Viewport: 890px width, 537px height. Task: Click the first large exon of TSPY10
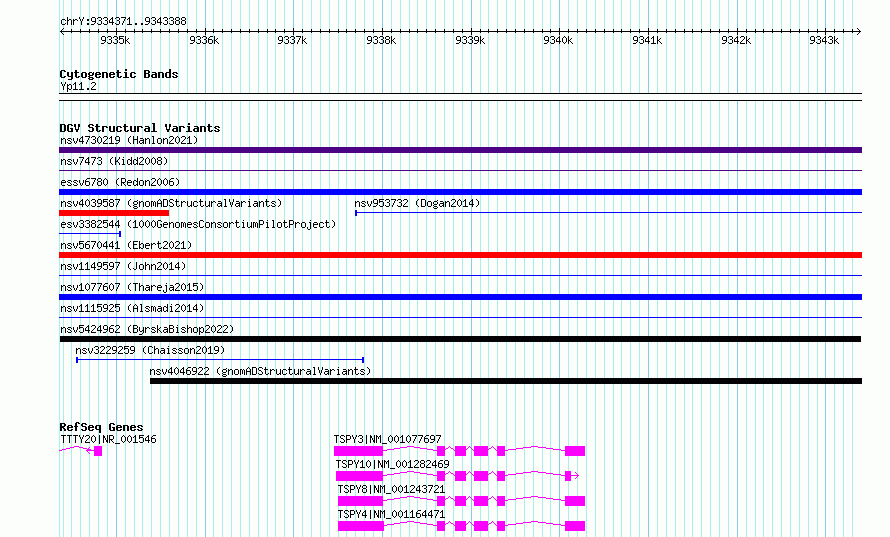[359, 476]
